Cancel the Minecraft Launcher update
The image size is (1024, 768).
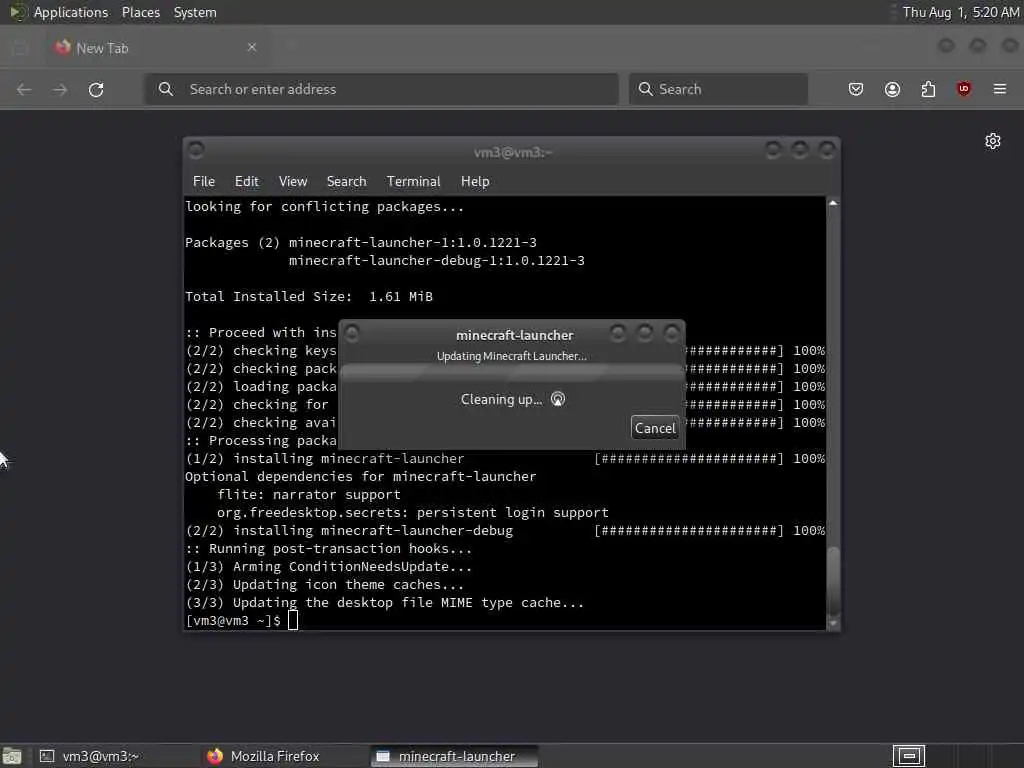coord(655,428)
